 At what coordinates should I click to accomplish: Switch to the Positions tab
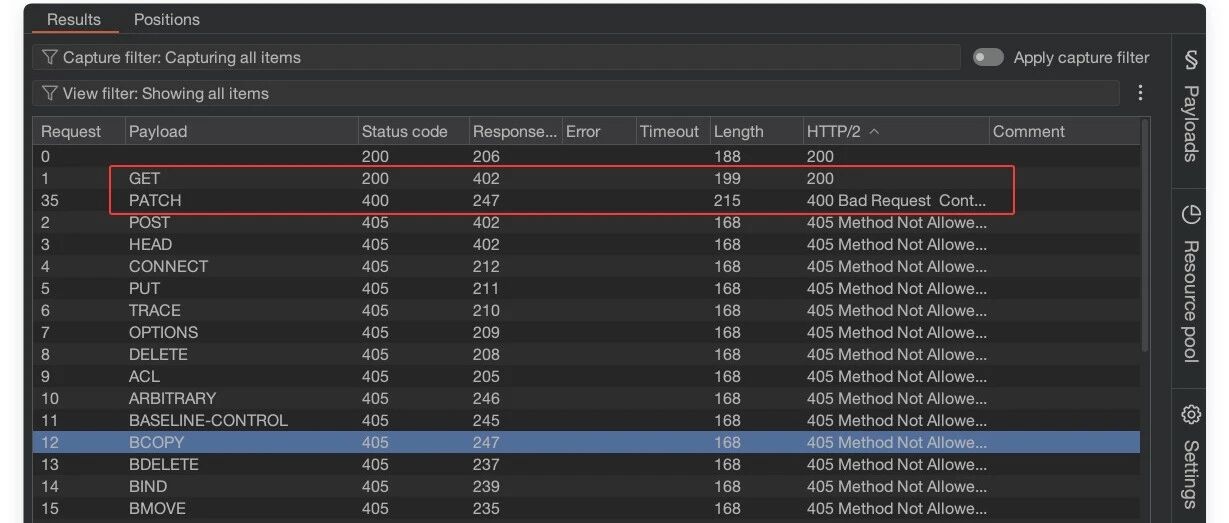(167, 19)
